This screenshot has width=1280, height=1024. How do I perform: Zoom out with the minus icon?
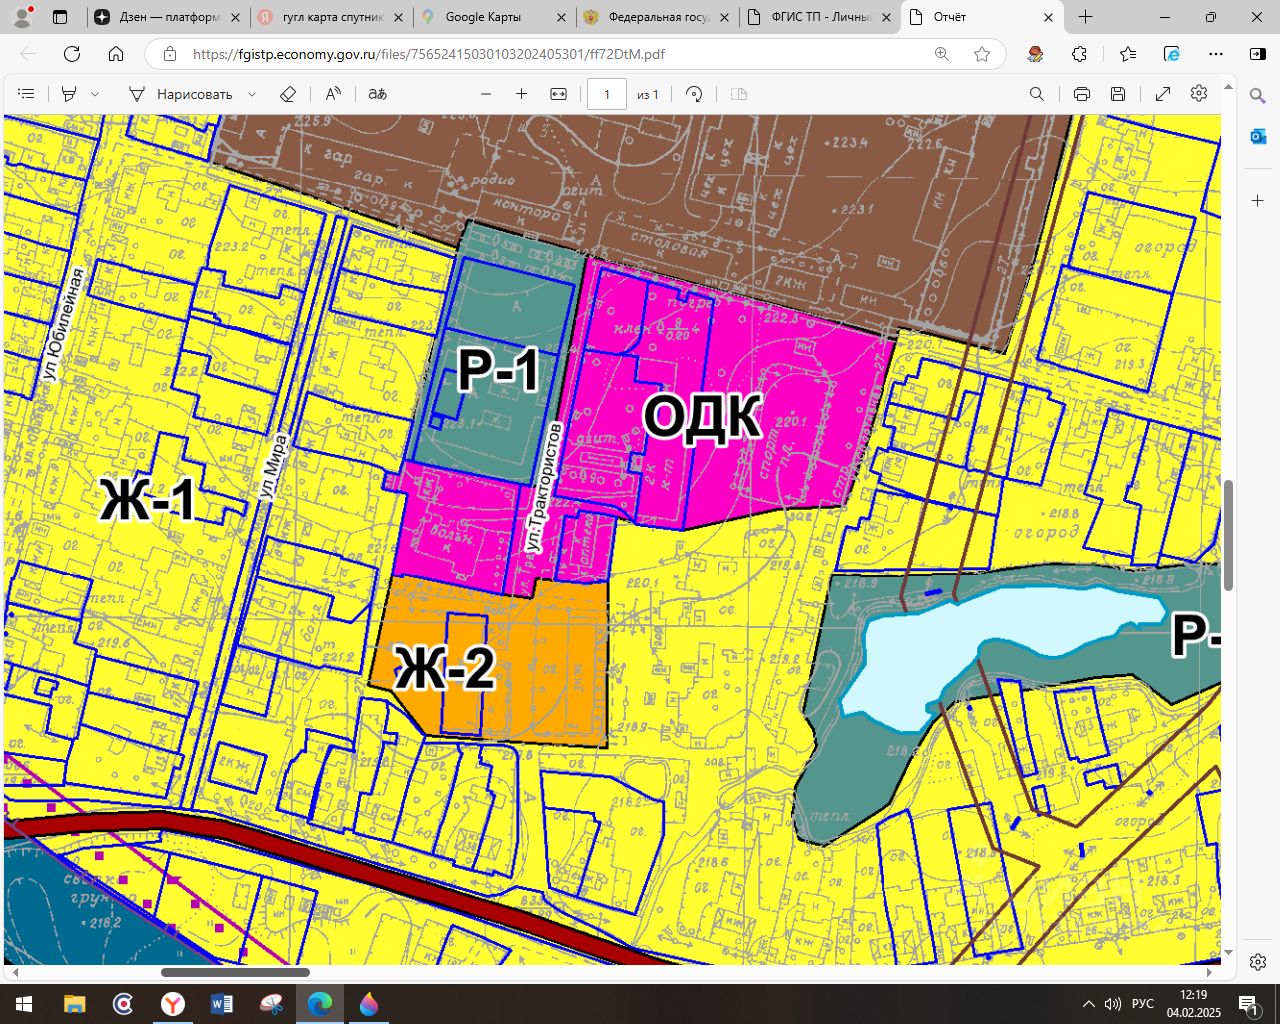coord(486,94)
